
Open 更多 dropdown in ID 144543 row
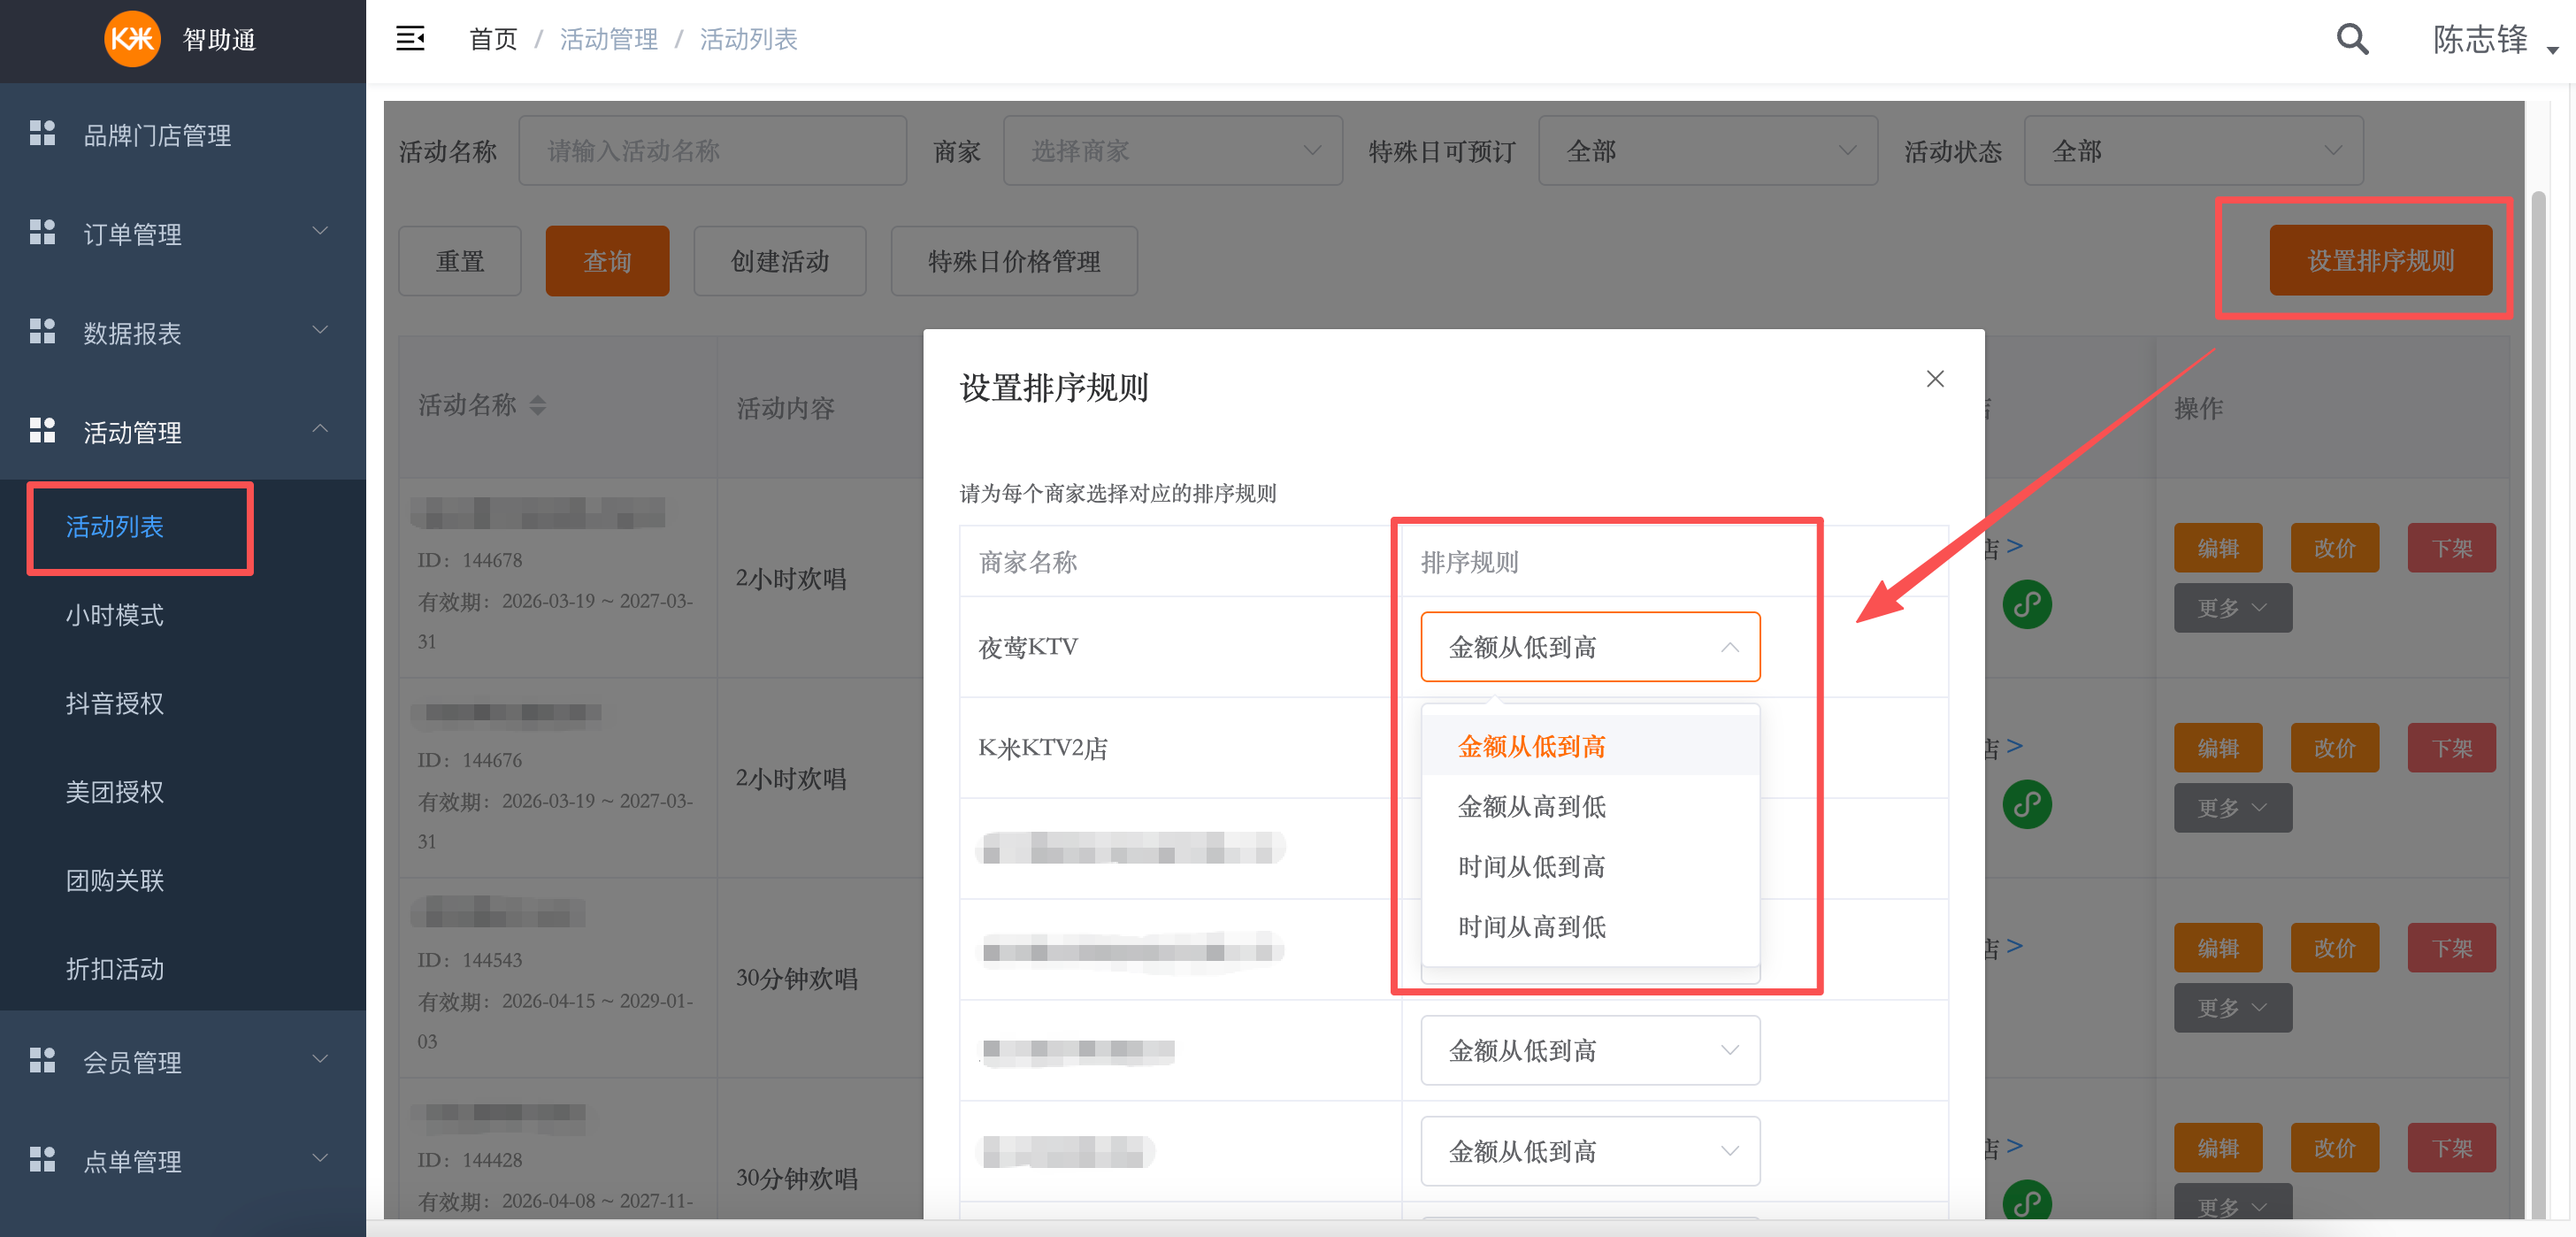2232,1008
